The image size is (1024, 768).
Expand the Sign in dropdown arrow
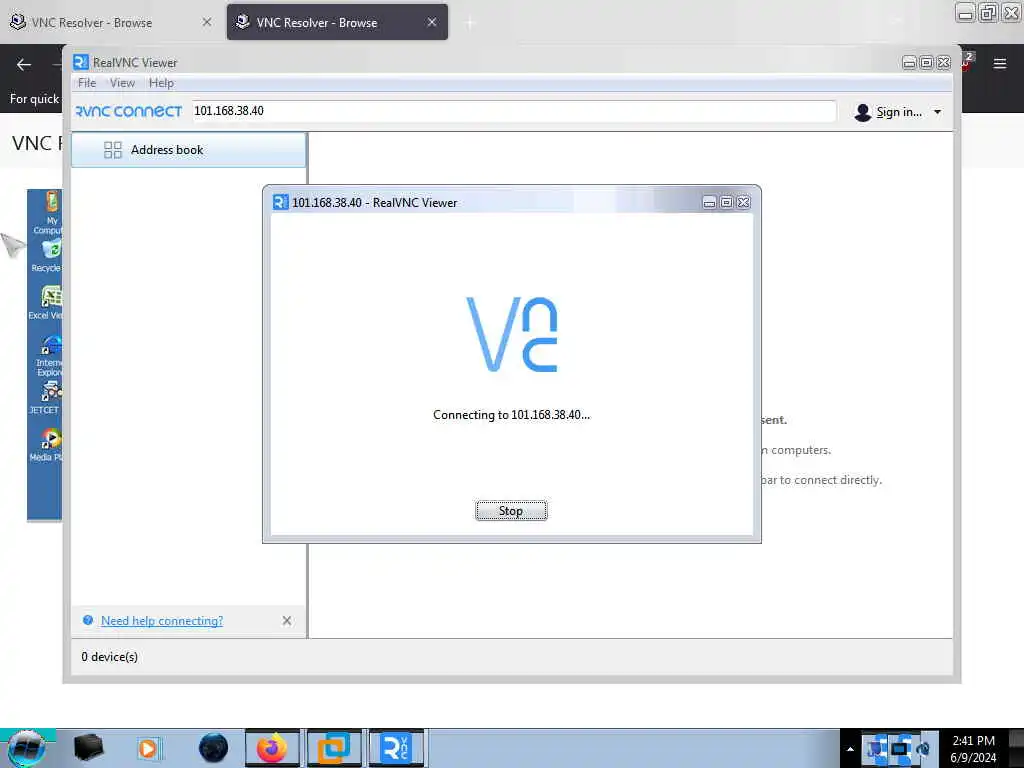tap(937, 112)
